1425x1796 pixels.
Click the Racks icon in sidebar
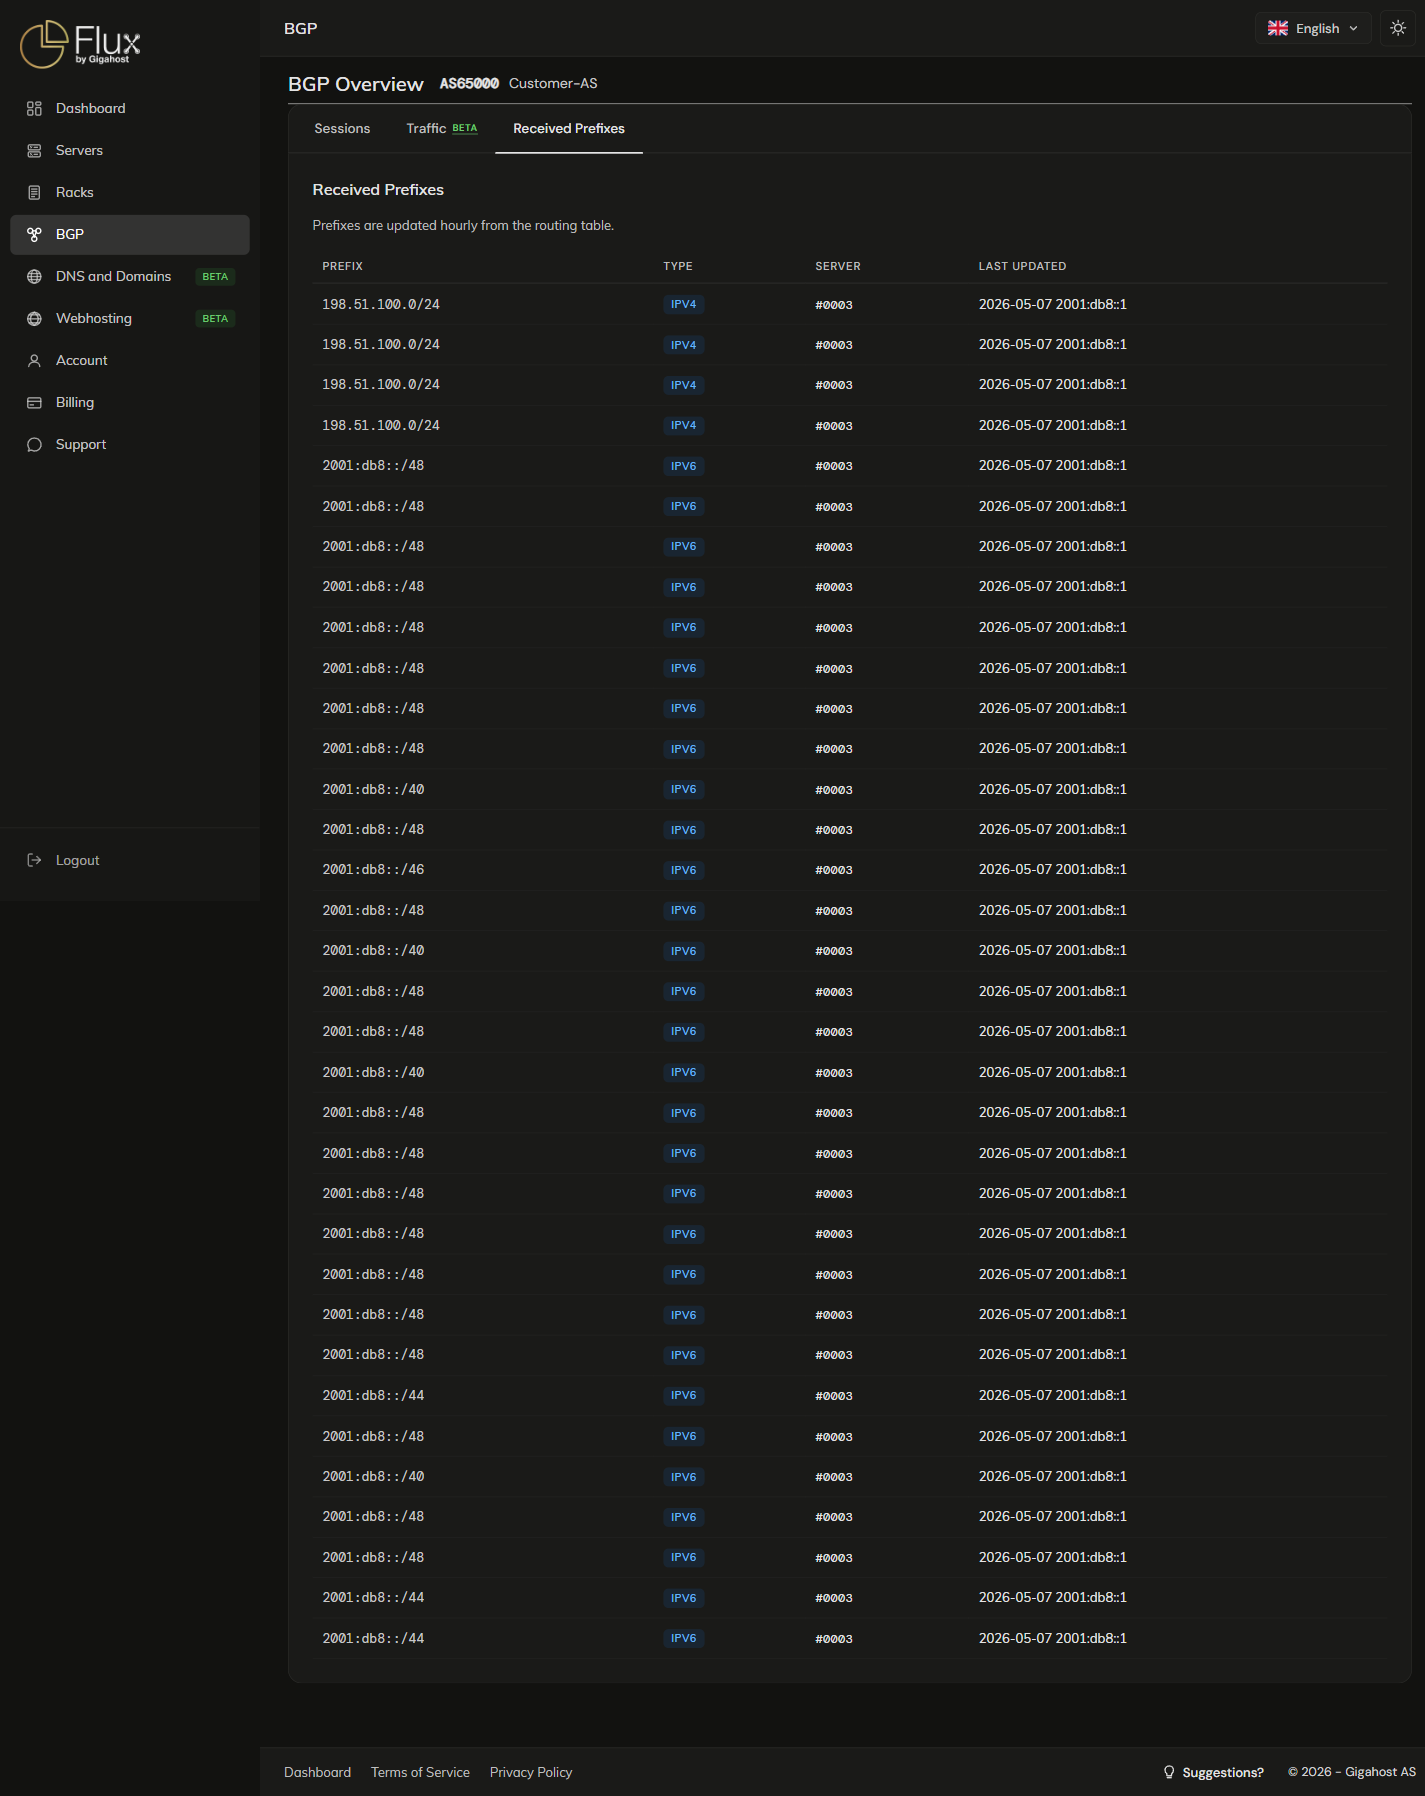34,192
